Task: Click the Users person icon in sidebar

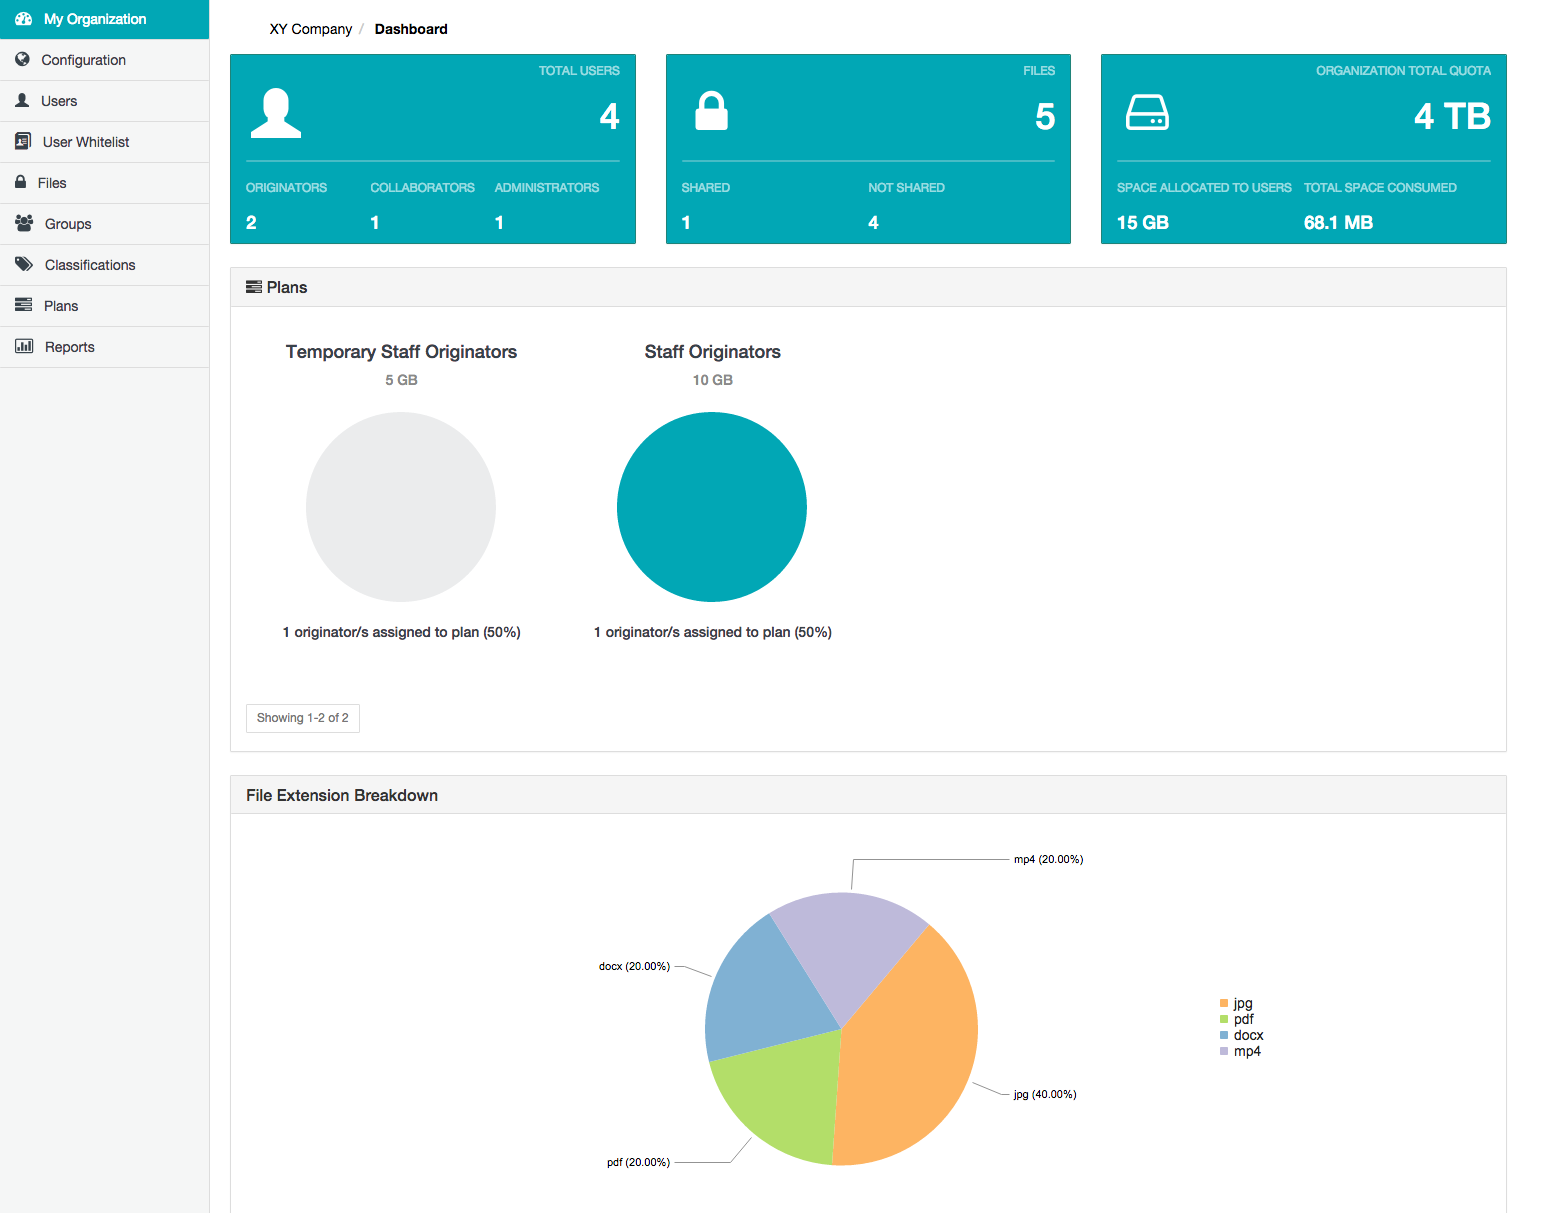Action: tap(22, 101)
